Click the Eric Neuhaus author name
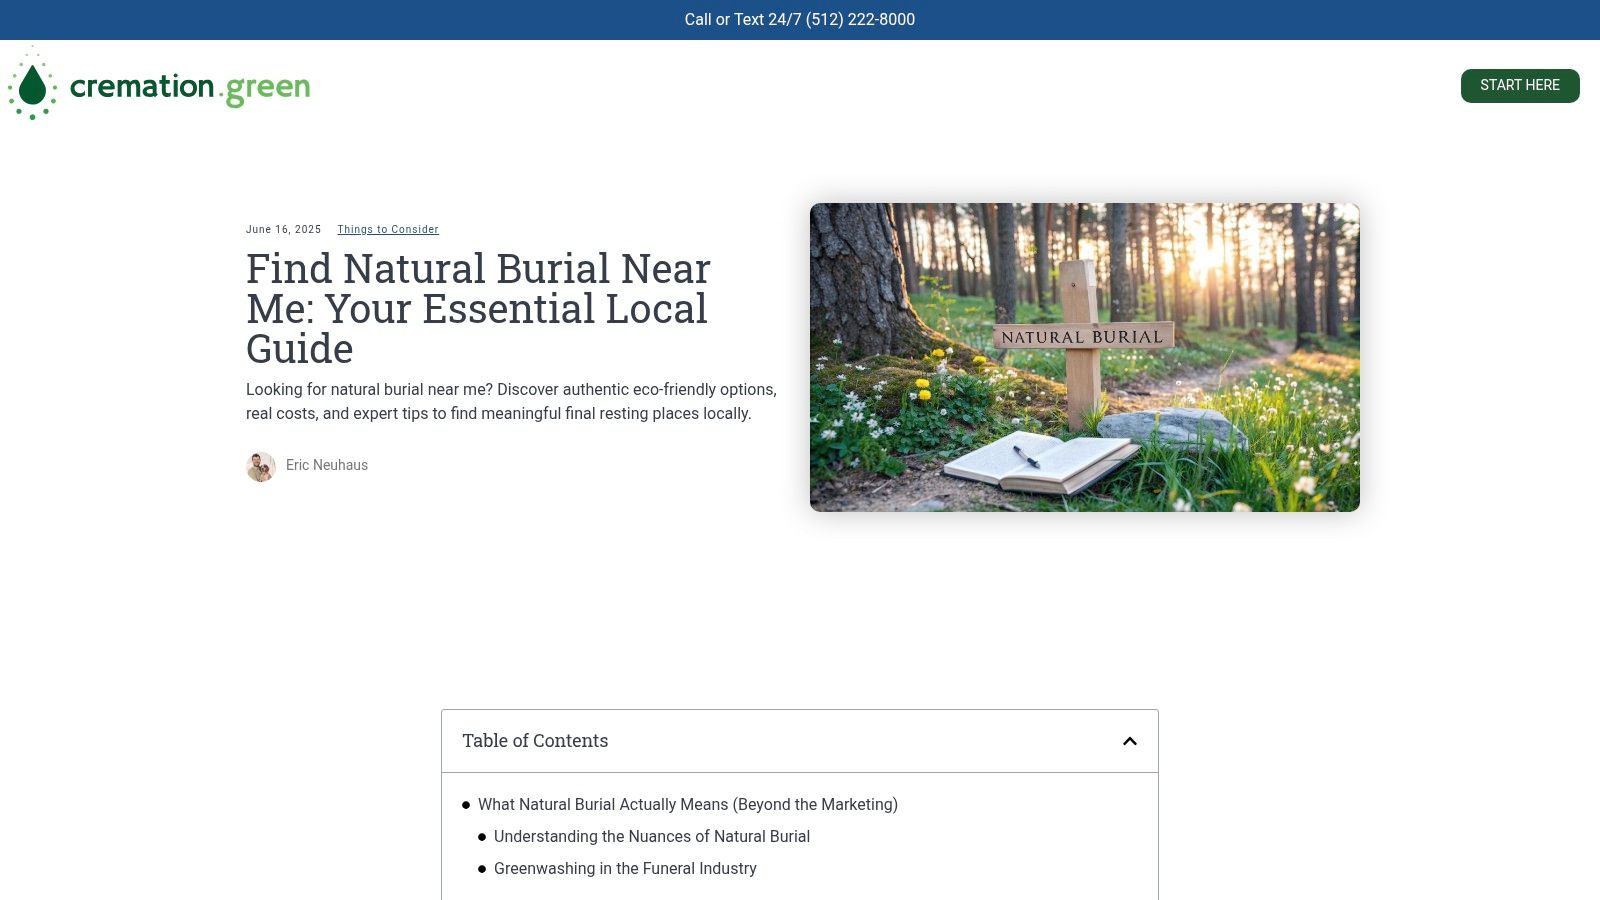 (x=327, y=465)
